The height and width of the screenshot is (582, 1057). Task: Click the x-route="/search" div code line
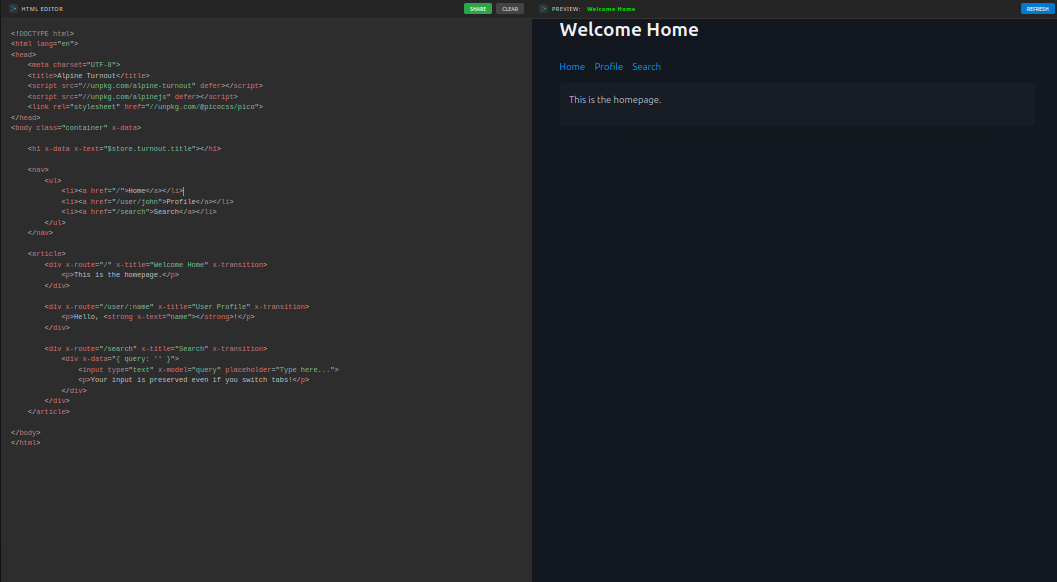pyautogui.click(x=155, y=348)
